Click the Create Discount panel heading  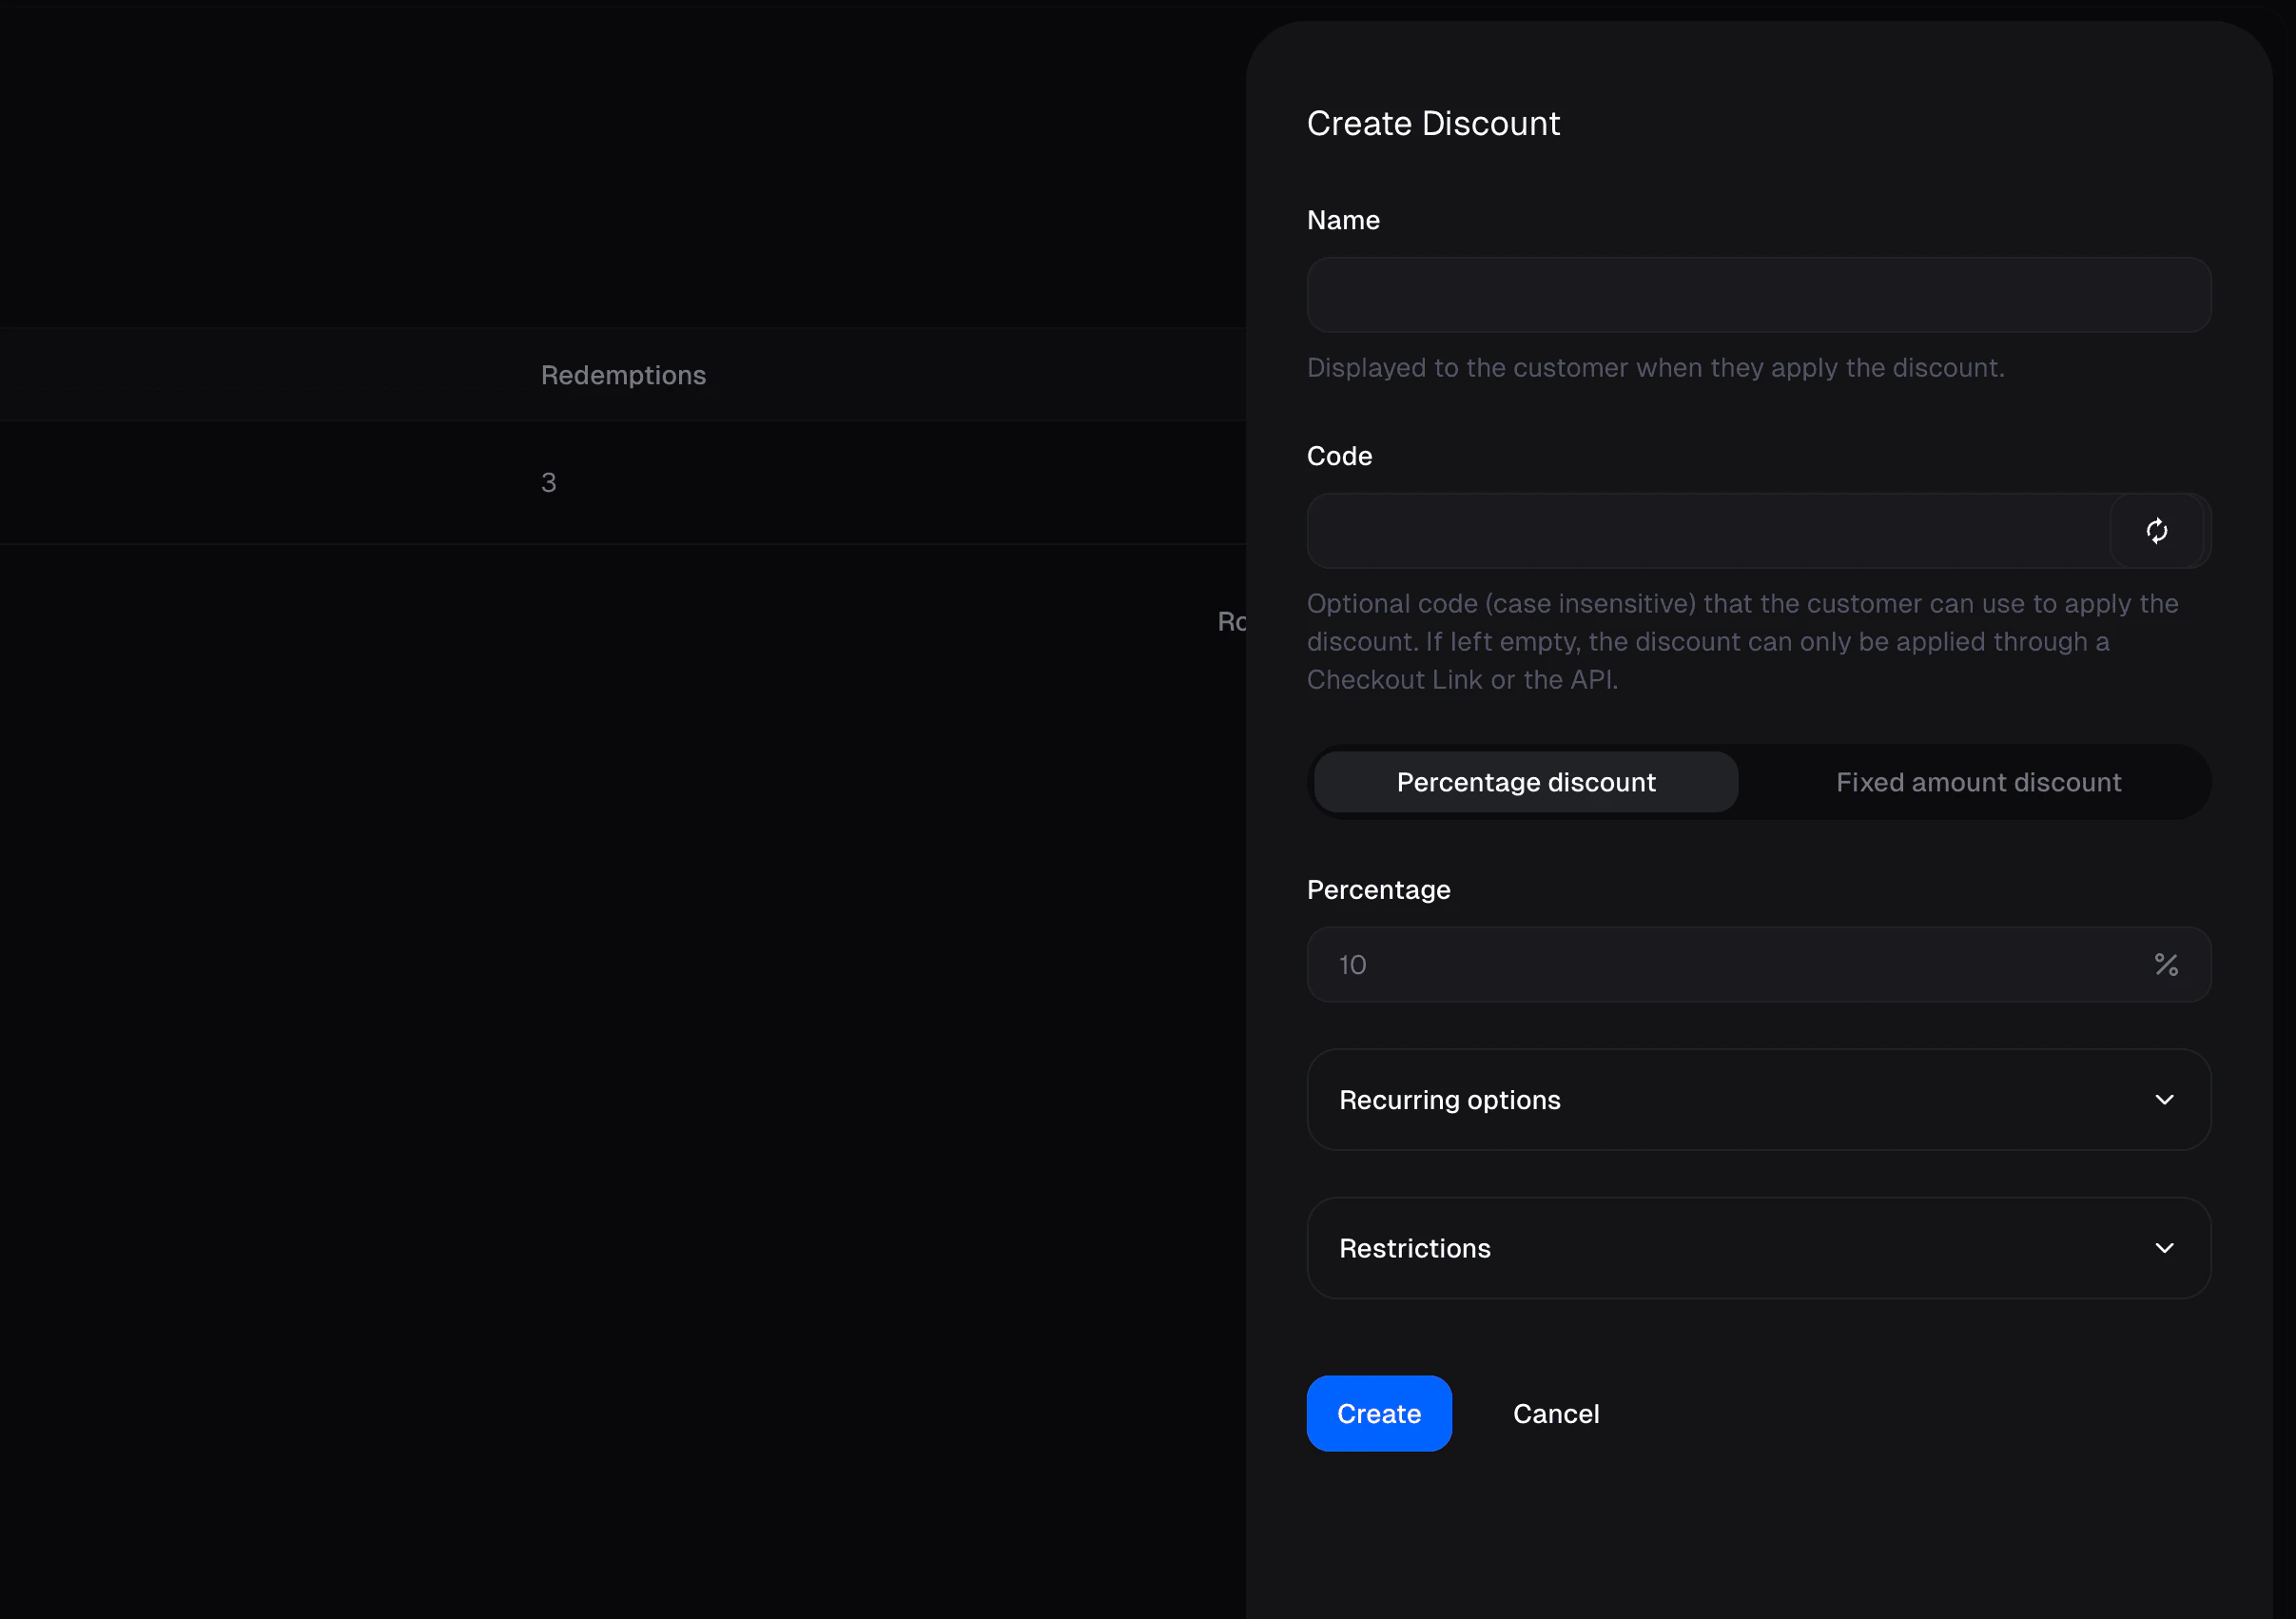pos(1432,123)
